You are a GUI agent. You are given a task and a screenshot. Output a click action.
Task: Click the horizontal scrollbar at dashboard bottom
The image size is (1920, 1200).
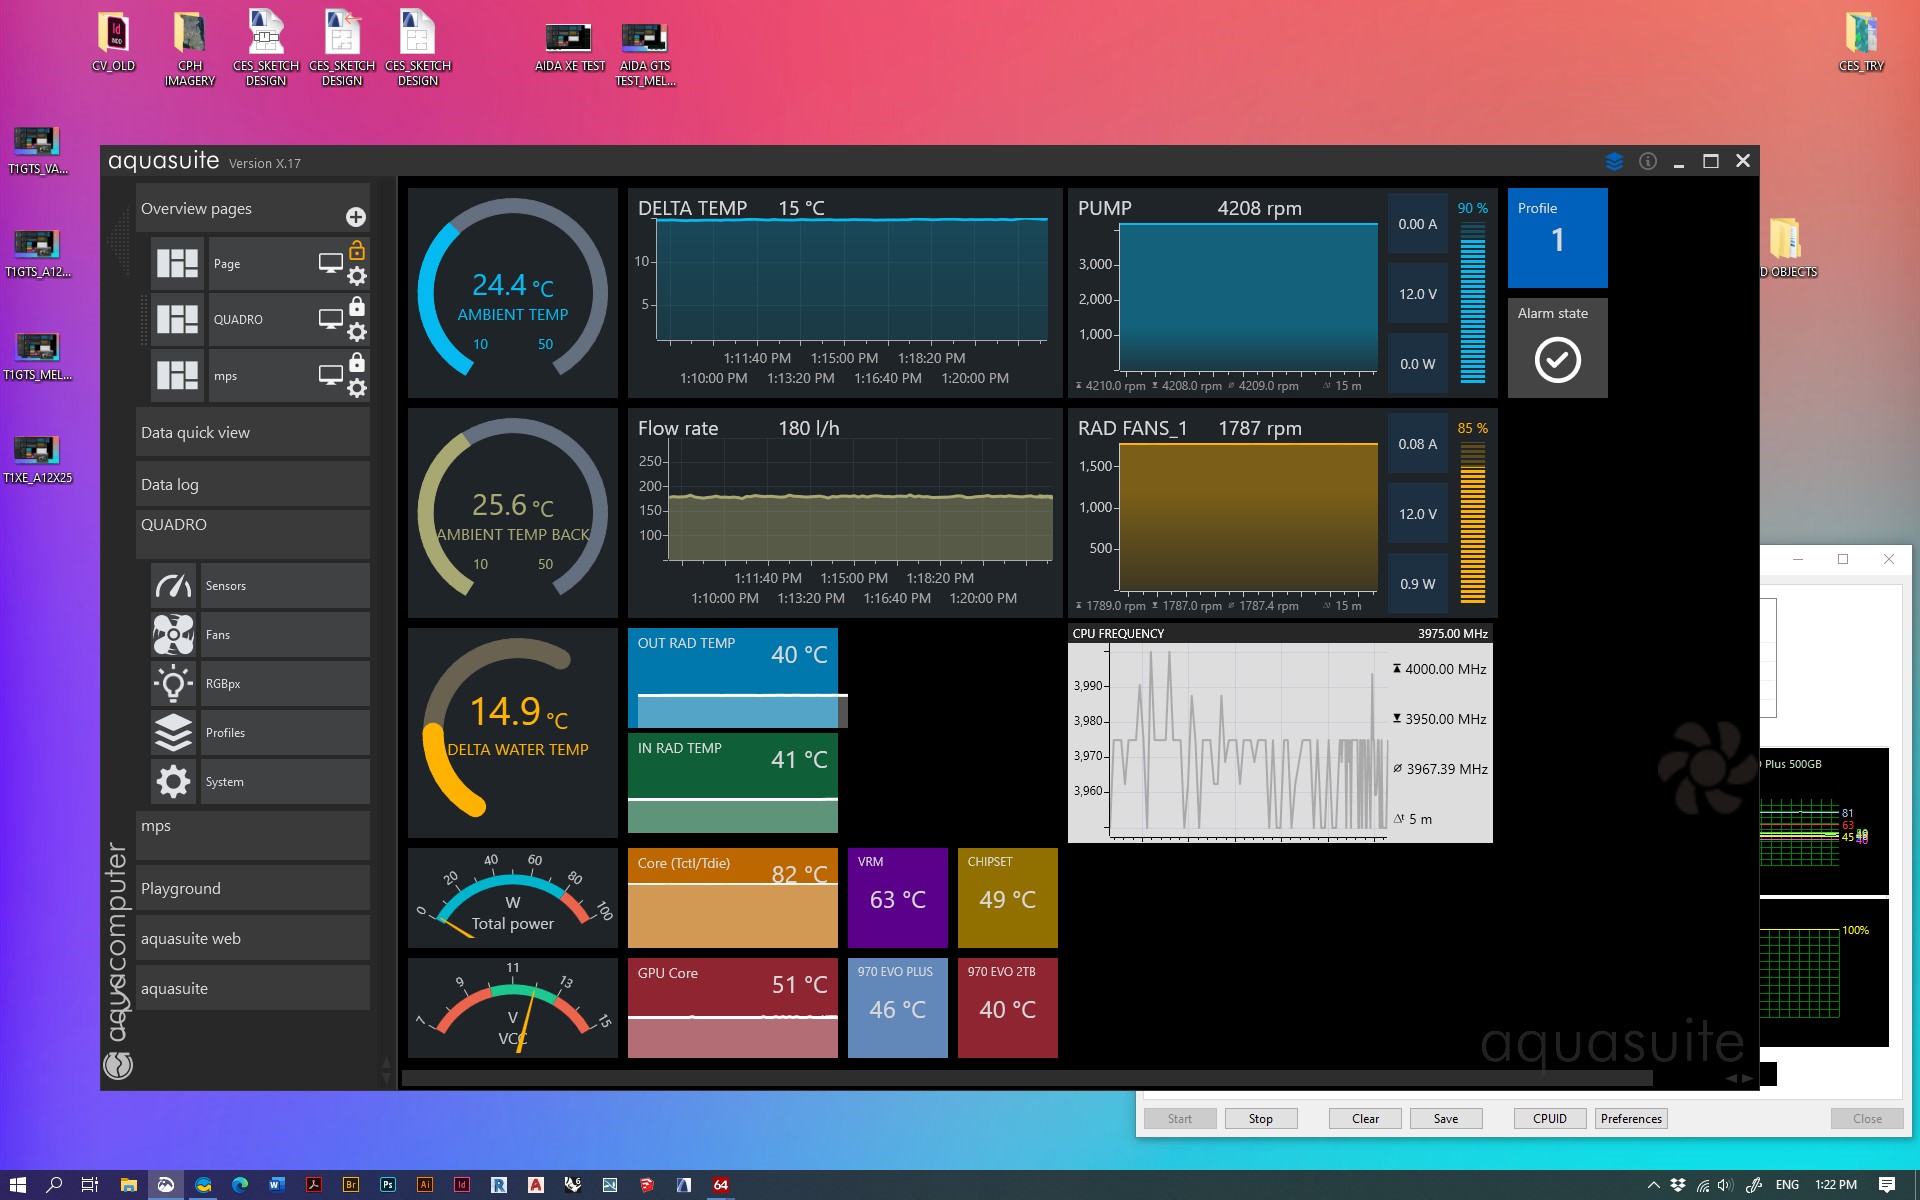(1026, 1078)
